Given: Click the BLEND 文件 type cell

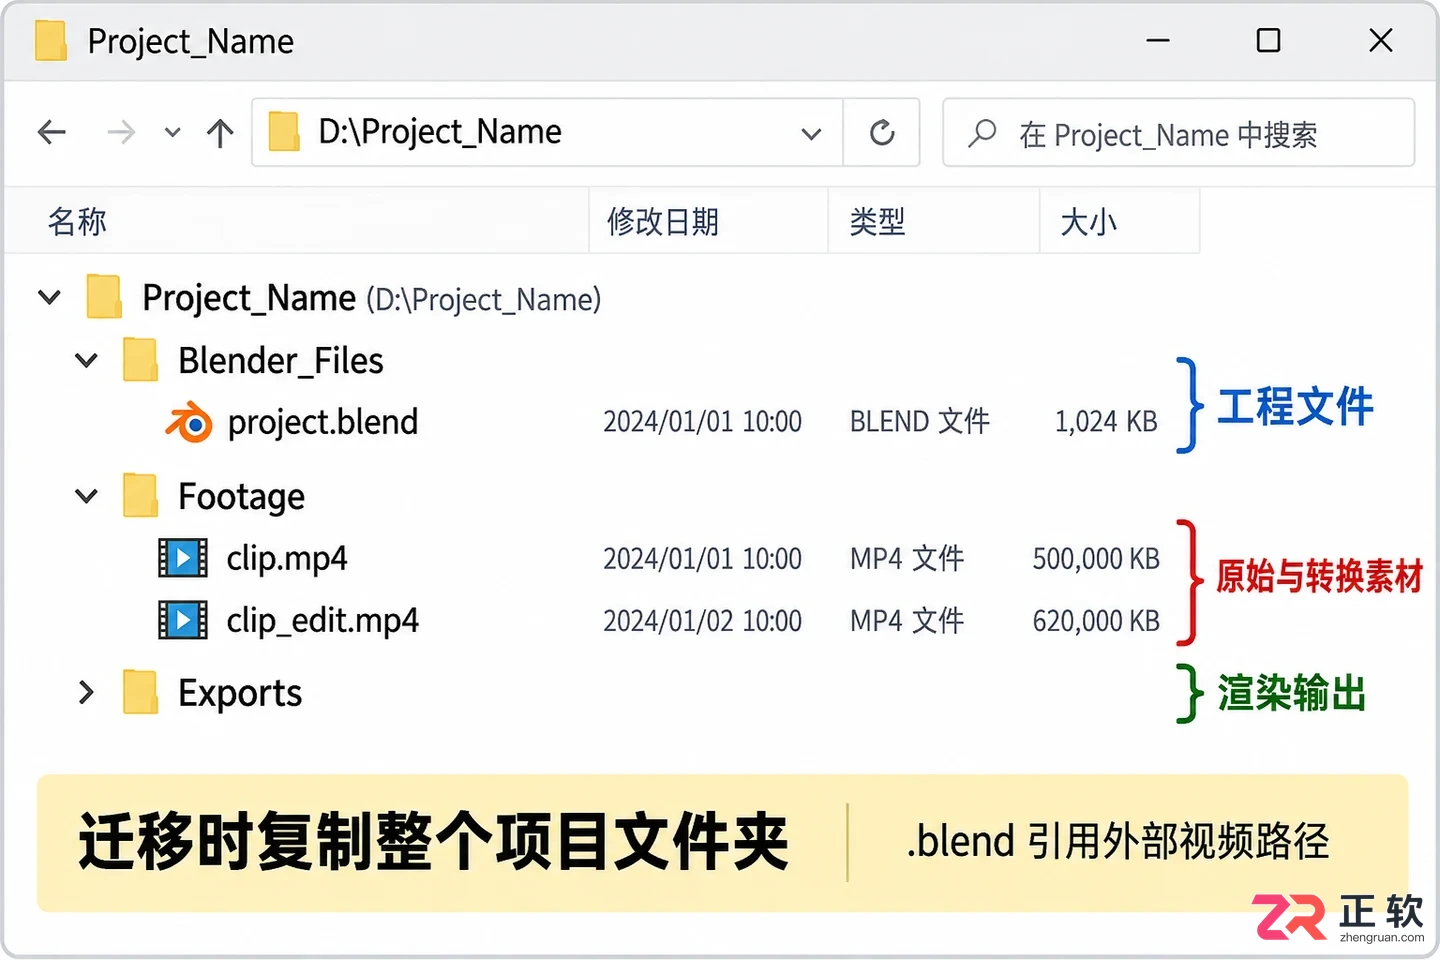Looking at the screenshot, I should click(x=919, y=421).
